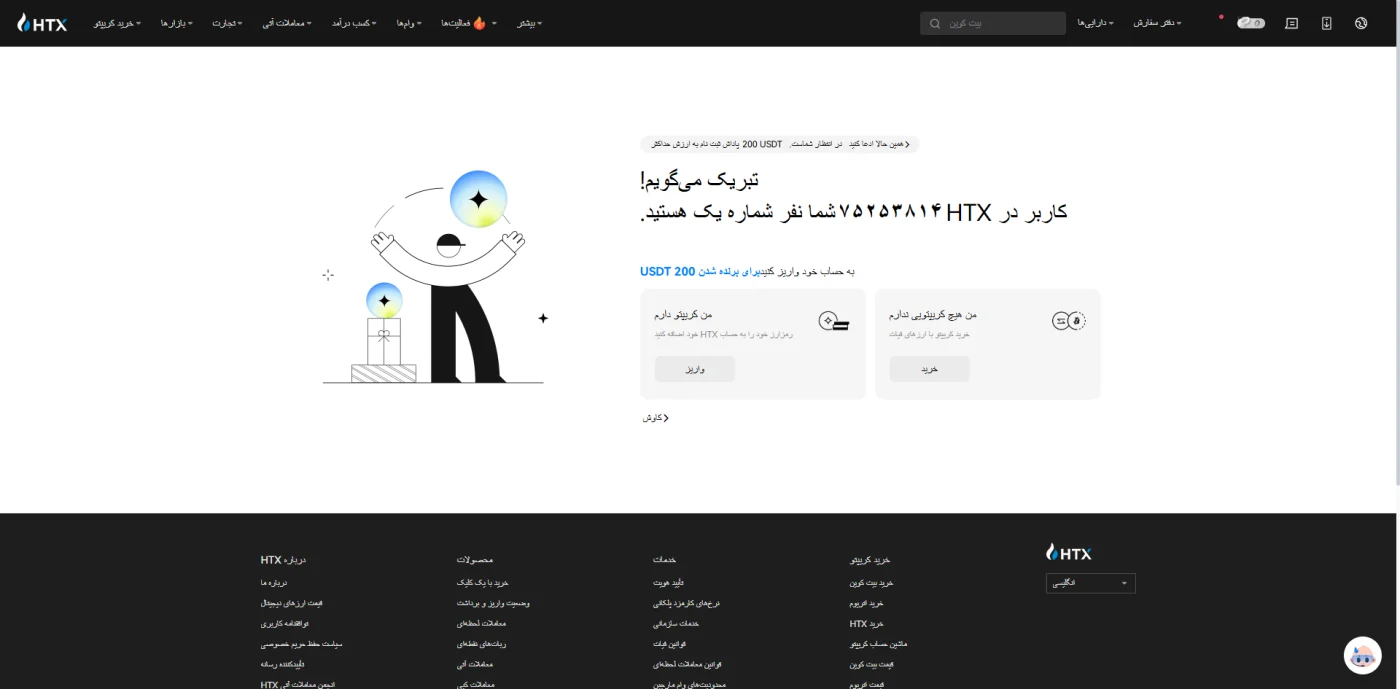Viewport: 1400px width, 689px height.
Task: Open the بیشتر (More) nav menu
Action: tap(529, 23)
